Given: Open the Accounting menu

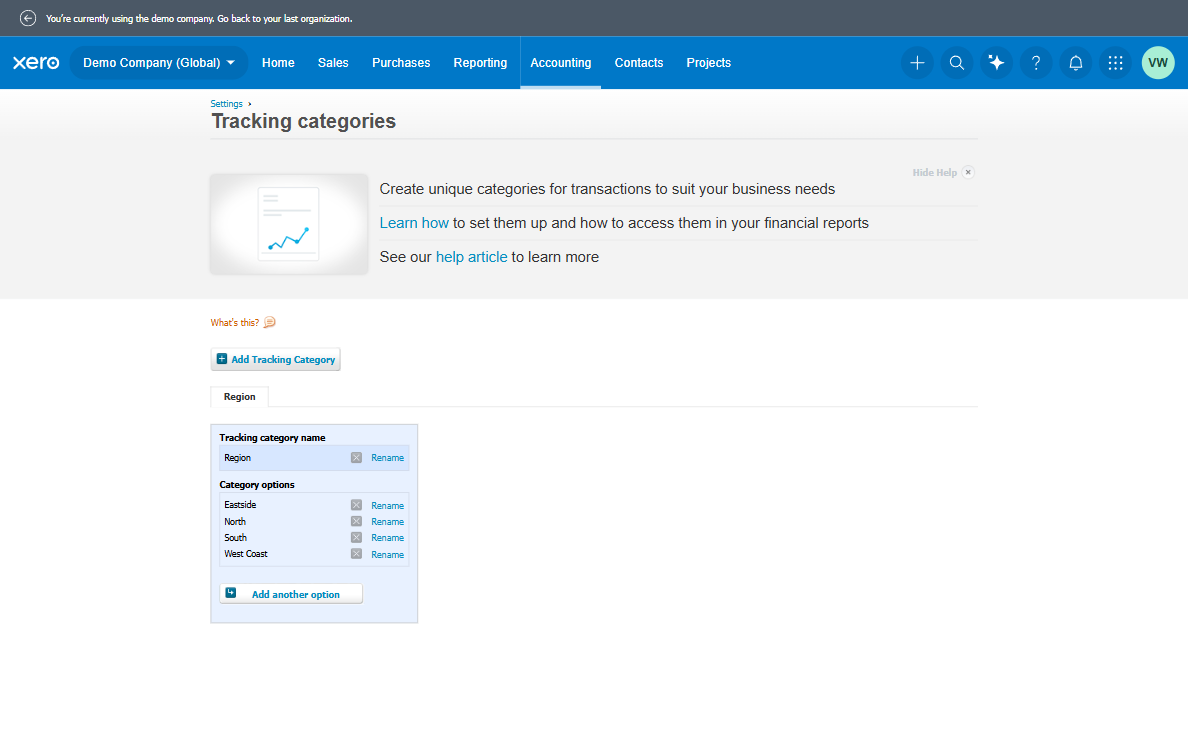Looking at the screenshot, I should point(561,63).
